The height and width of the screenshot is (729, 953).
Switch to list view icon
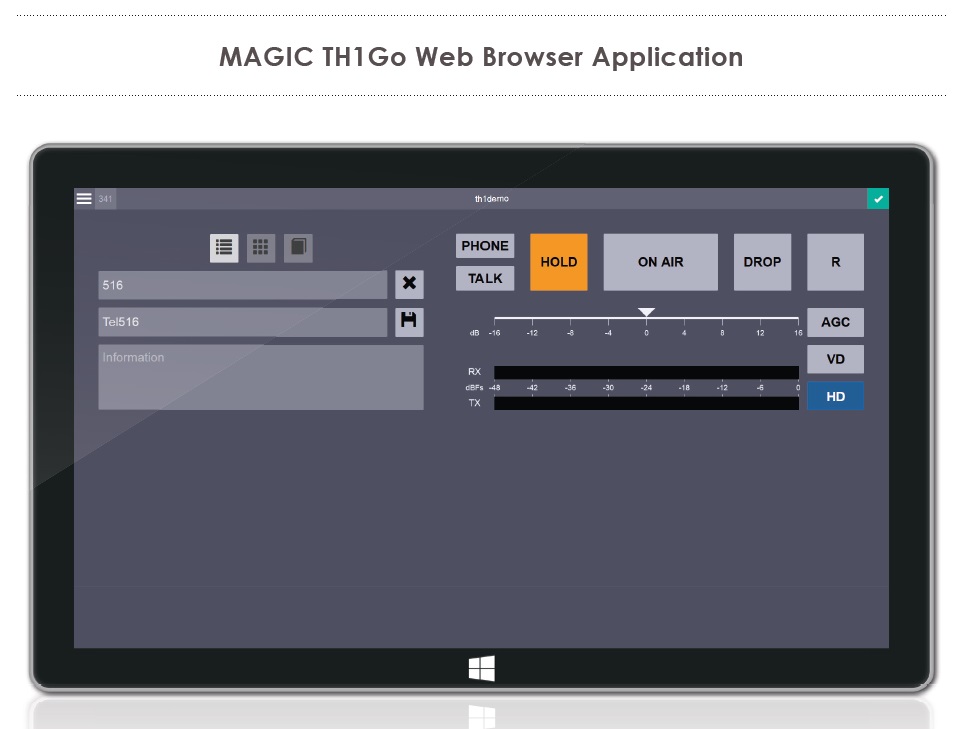point(224,248)
